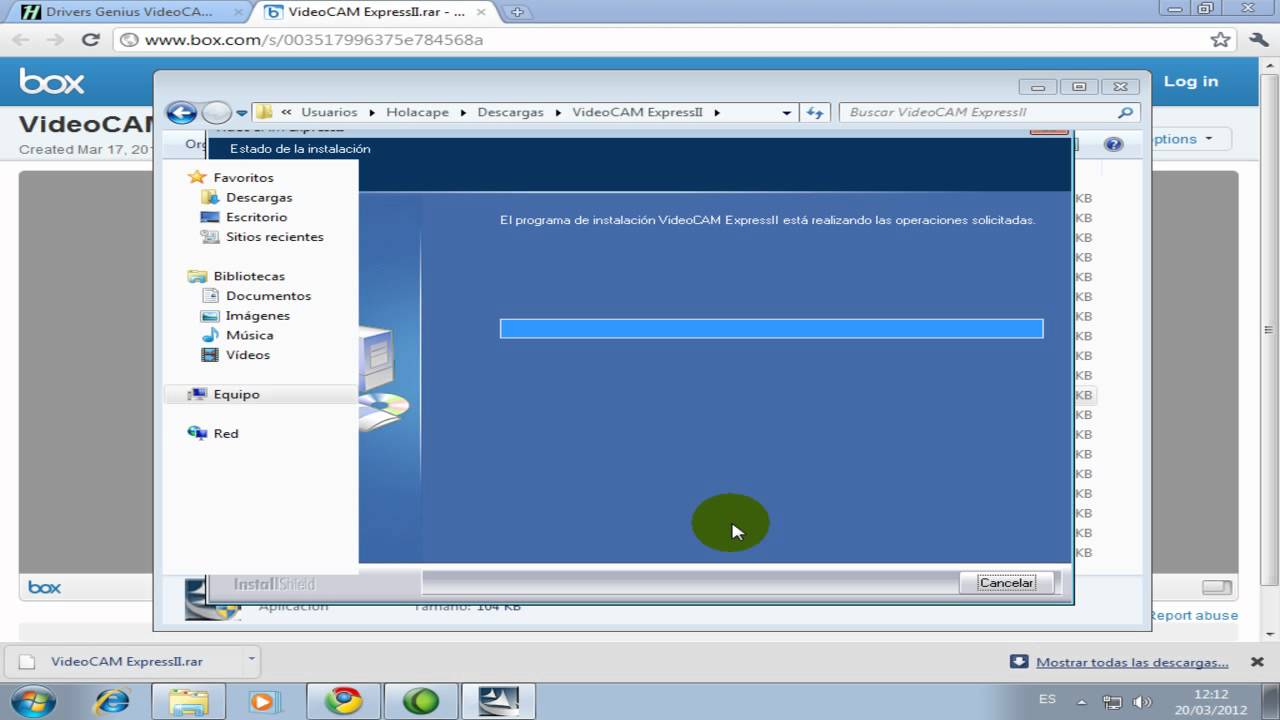
Task: Open a new Chrome tab
Action: 518,12
